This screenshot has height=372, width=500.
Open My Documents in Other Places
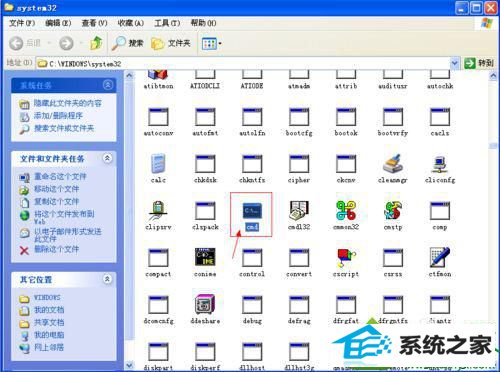(49, 310)
